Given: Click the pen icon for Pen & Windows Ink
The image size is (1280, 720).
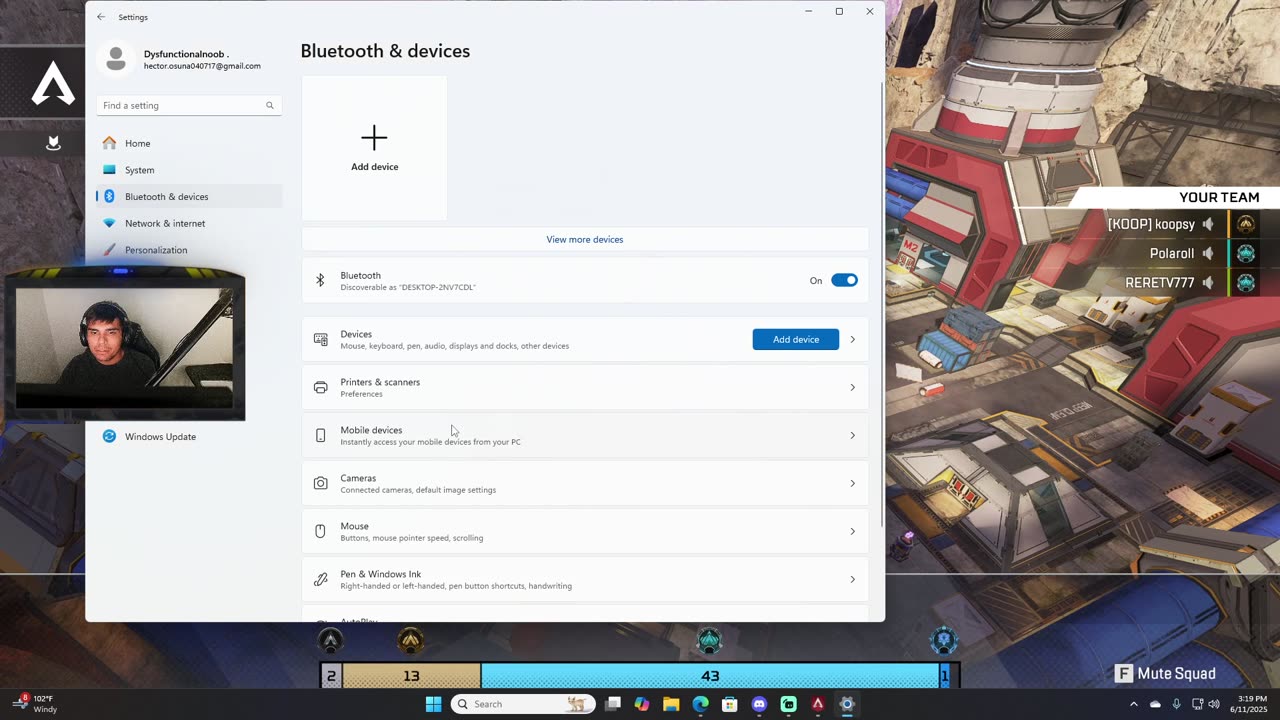Looking at the screenshot, I should tap(320, 579).
